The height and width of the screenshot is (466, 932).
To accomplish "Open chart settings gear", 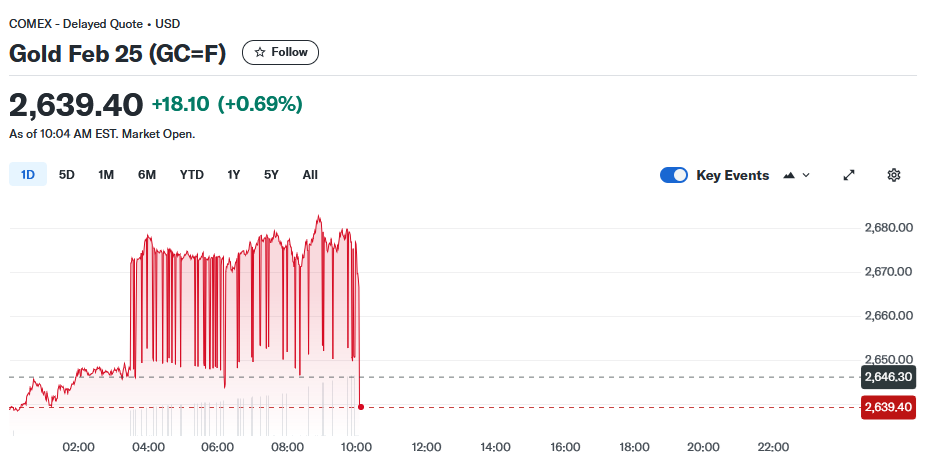I will [x=893, y=175].
